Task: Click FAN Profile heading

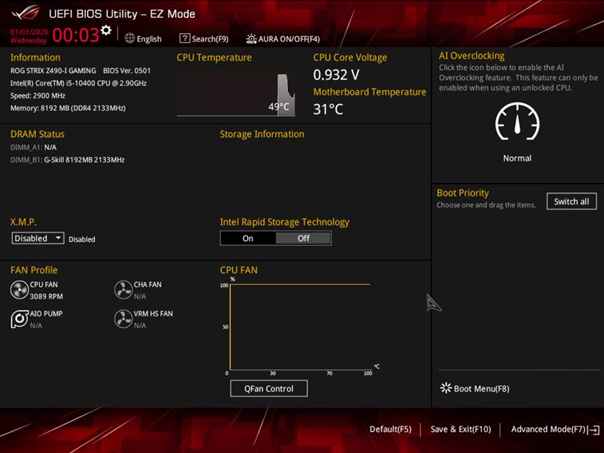Action: tap(34, 270)
